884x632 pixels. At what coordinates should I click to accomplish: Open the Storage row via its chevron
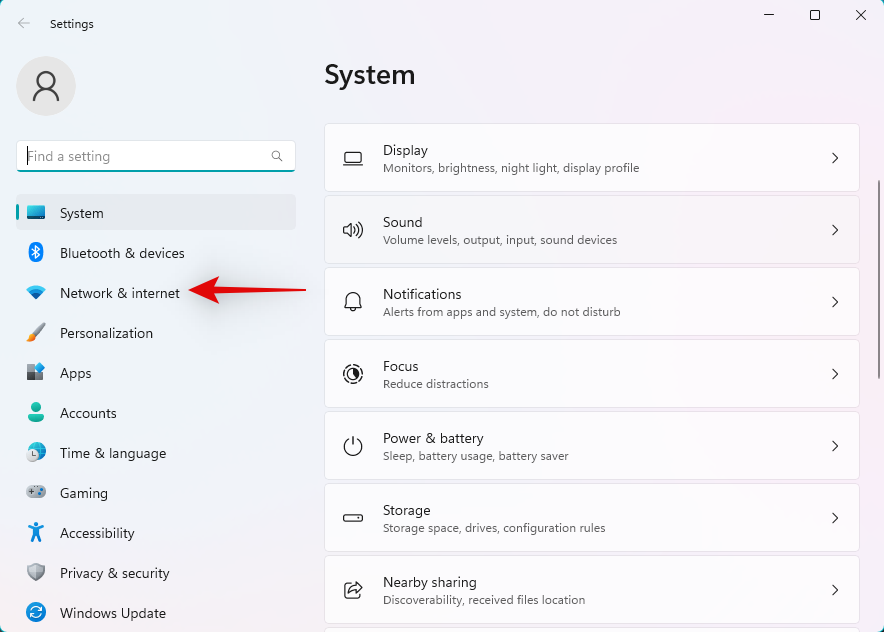835,518
